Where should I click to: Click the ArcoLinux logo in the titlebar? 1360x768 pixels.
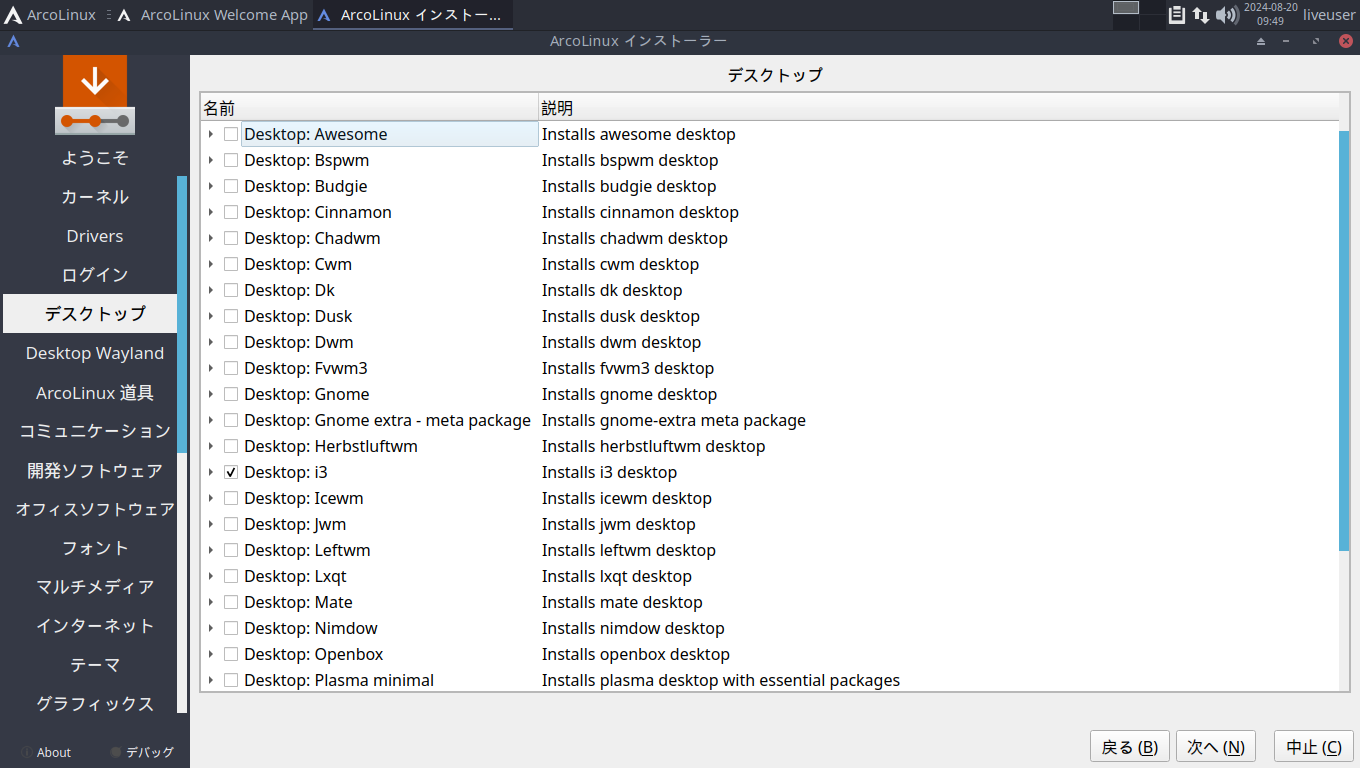13,42
